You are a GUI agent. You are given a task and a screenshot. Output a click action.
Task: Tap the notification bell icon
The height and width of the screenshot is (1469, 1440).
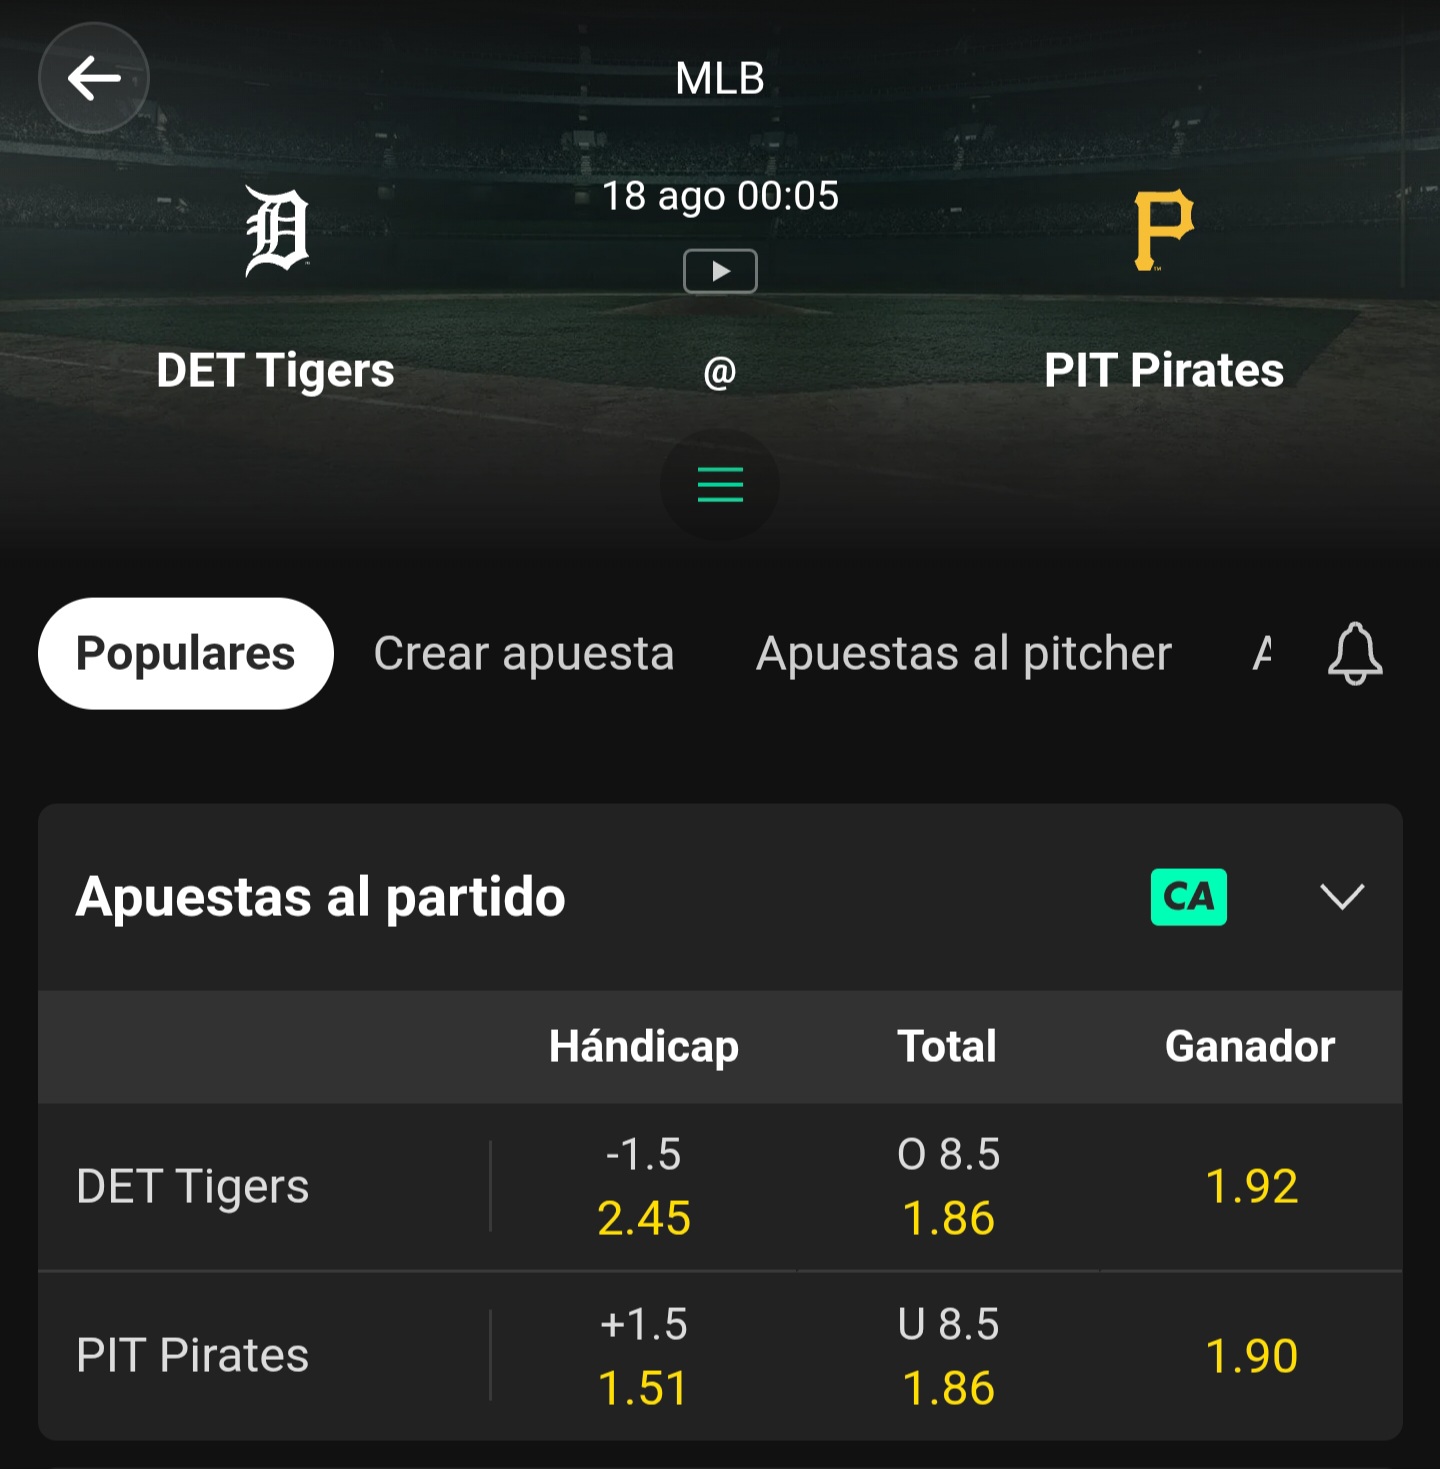click(1355, 654)
